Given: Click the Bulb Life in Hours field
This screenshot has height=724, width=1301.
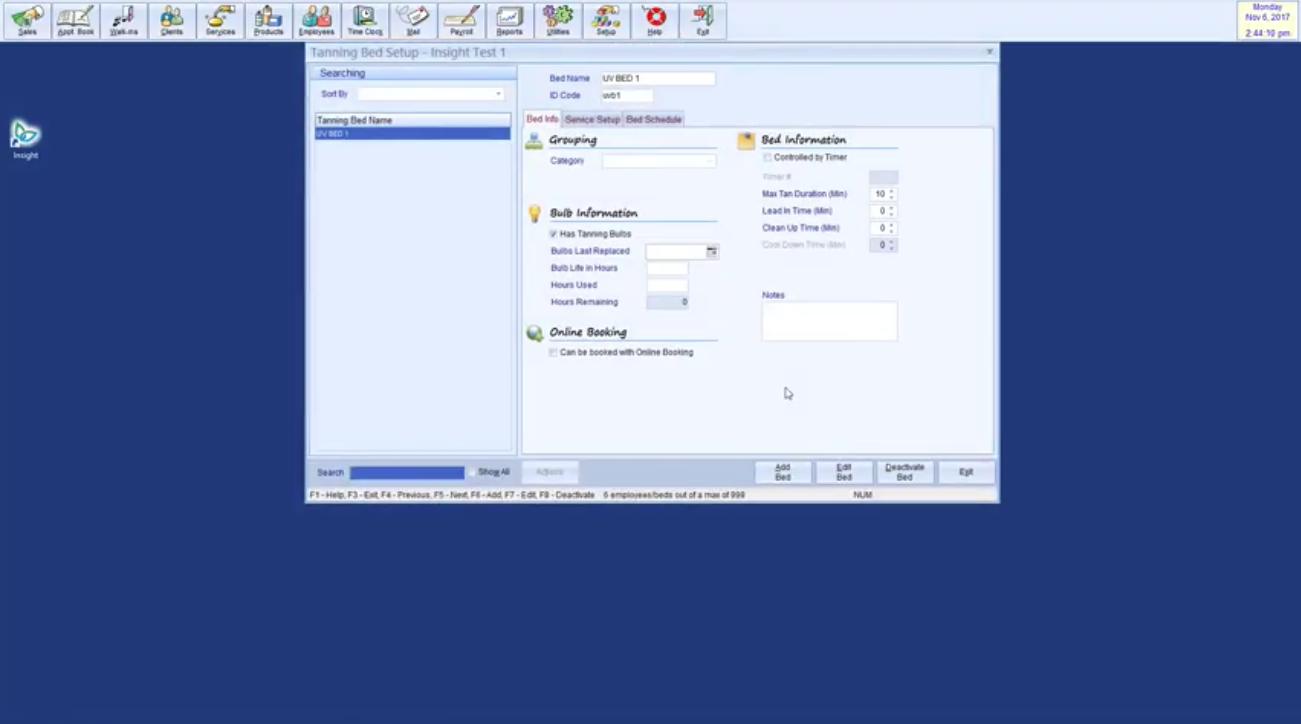Looking at the screenshot, I should tap(667, 269).
